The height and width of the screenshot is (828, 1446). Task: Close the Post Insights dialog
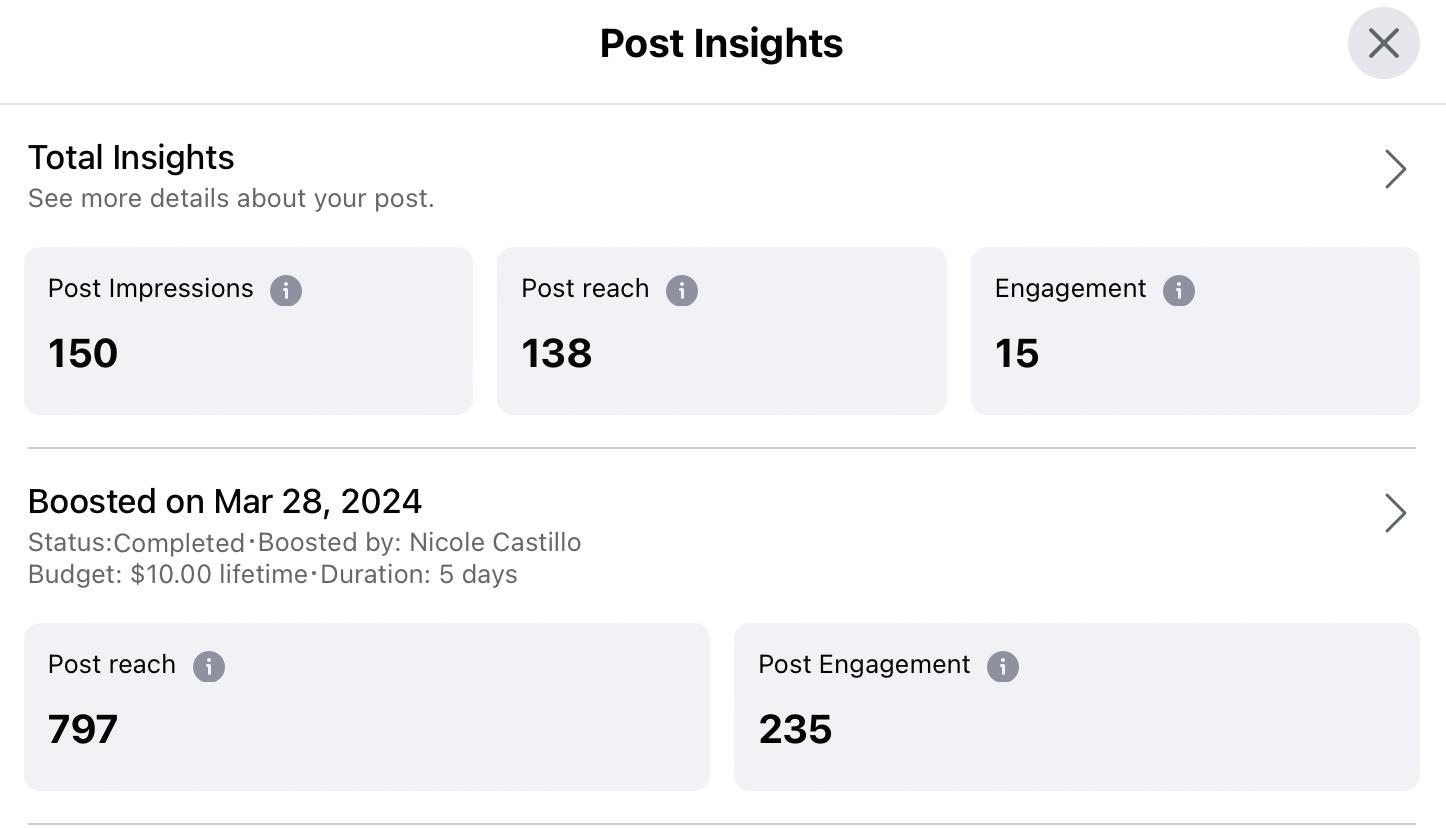pyautogui.click(x=1383, y=43)
